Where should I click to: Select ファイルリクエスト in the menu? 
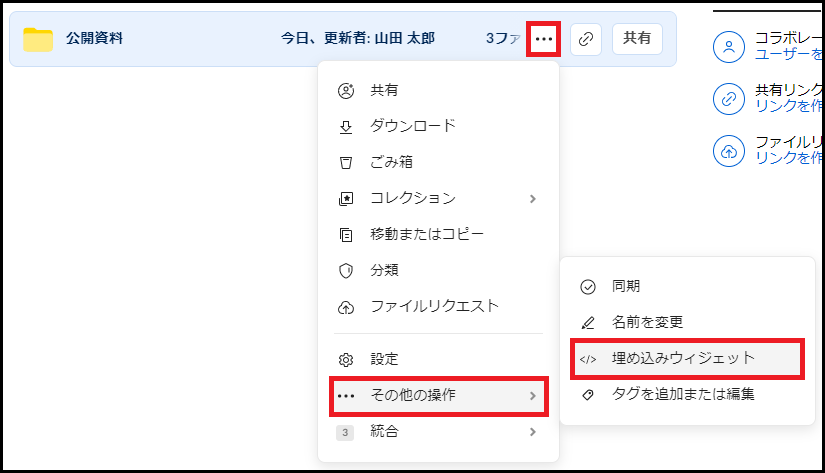point(438,306)
